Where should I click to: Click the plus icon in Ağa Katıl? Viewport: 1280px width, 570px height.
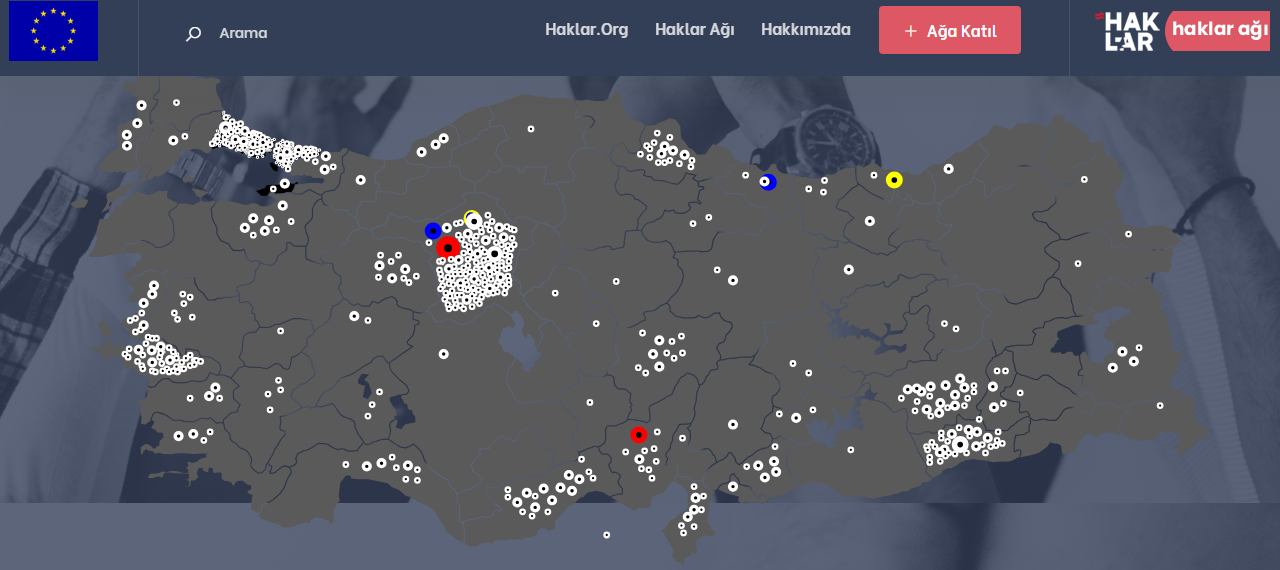point(910,31)
